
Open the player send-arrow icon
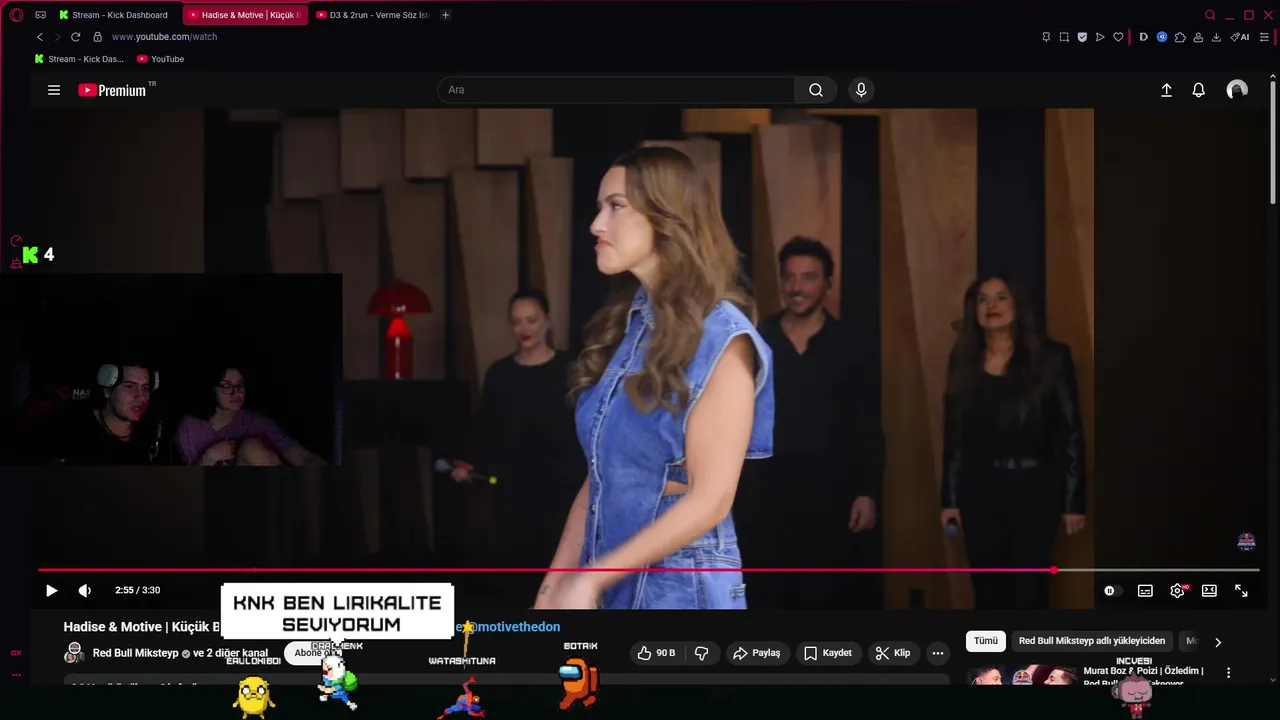(1100, 37)
